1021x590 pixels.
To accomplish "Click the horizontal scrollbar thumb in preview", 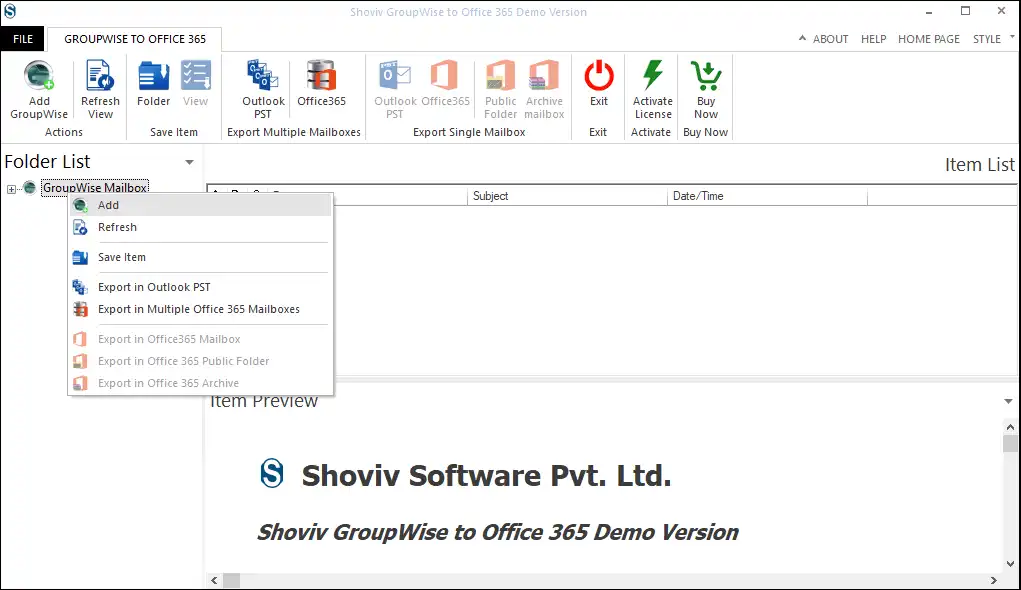I will [232, 580].
